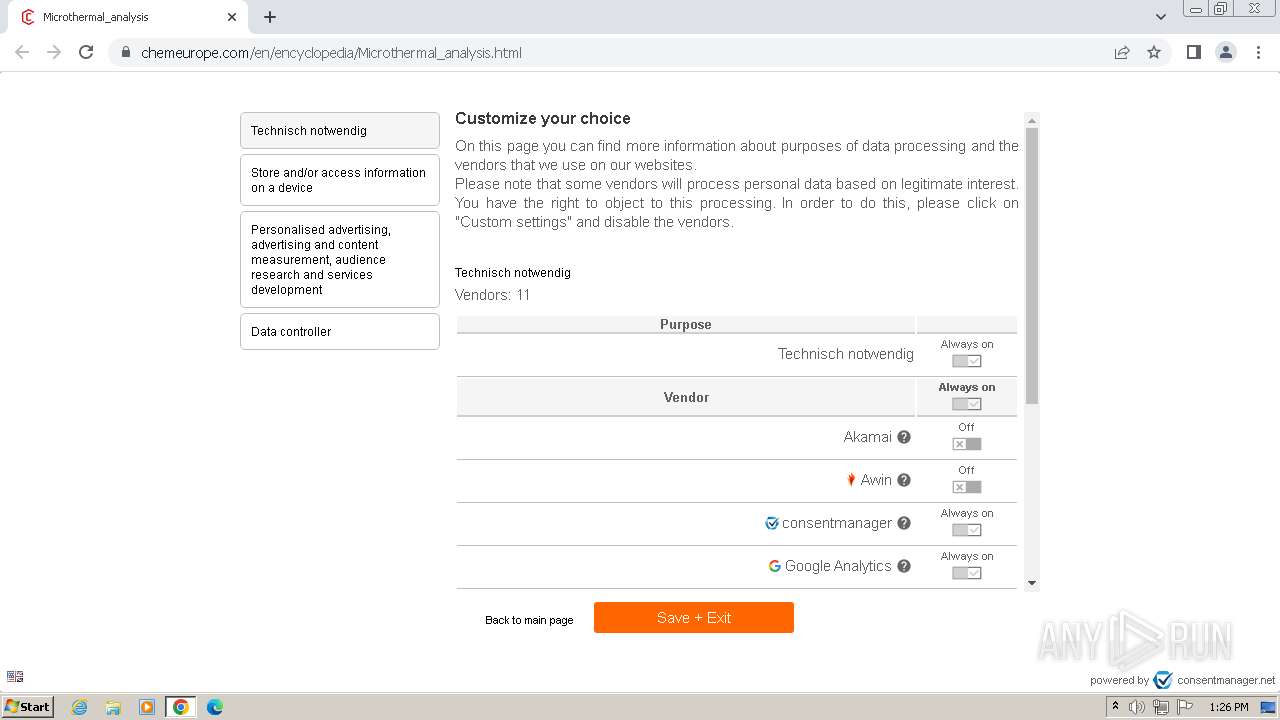
Task: Open the Google Analytics vendor info icon
Action: pos(904,566)
